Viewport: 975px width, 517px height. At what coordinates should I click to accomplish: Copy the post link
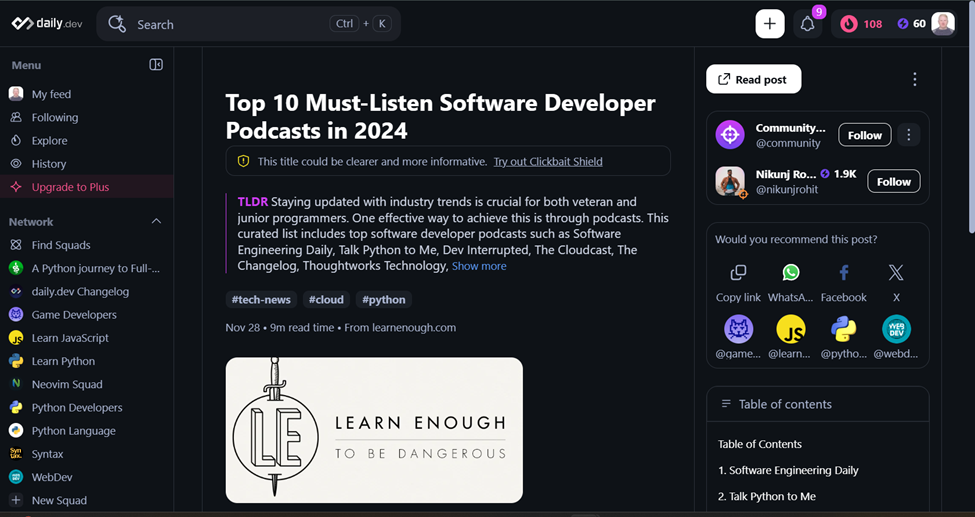pos(738,283)
